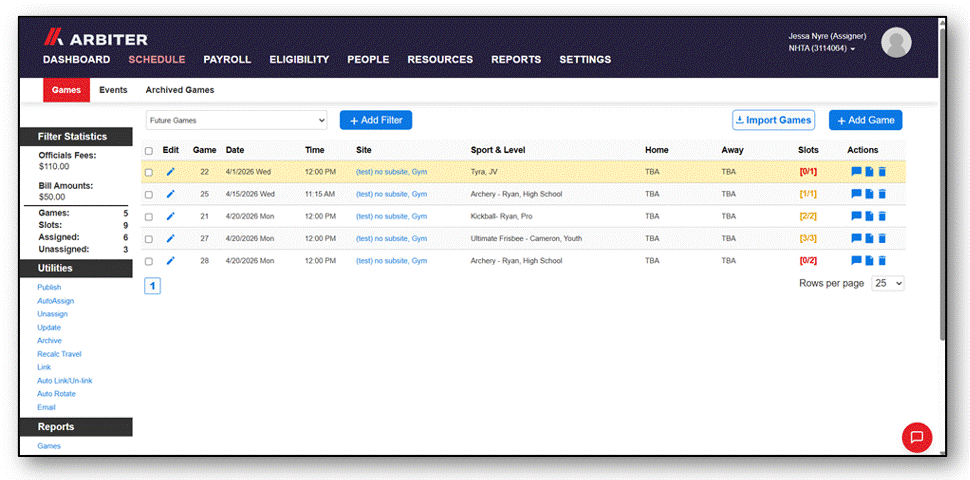Check the box for game 22 row
Screen dimensions: 970x480
(148, 173)
